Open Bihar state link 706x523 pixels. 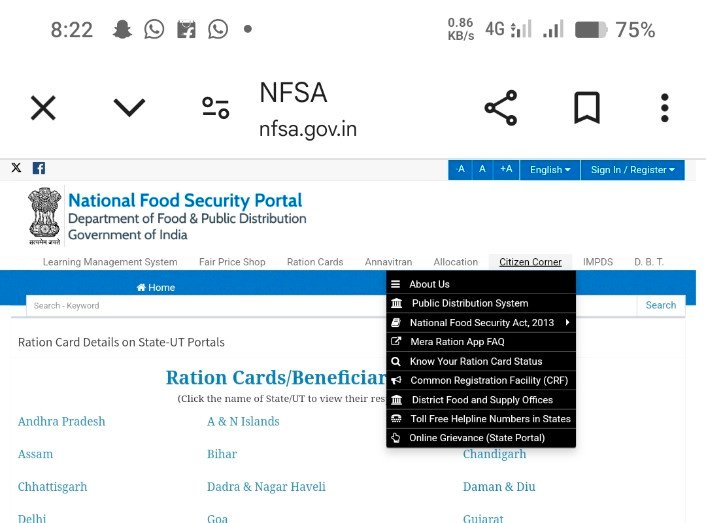[222, 454]
